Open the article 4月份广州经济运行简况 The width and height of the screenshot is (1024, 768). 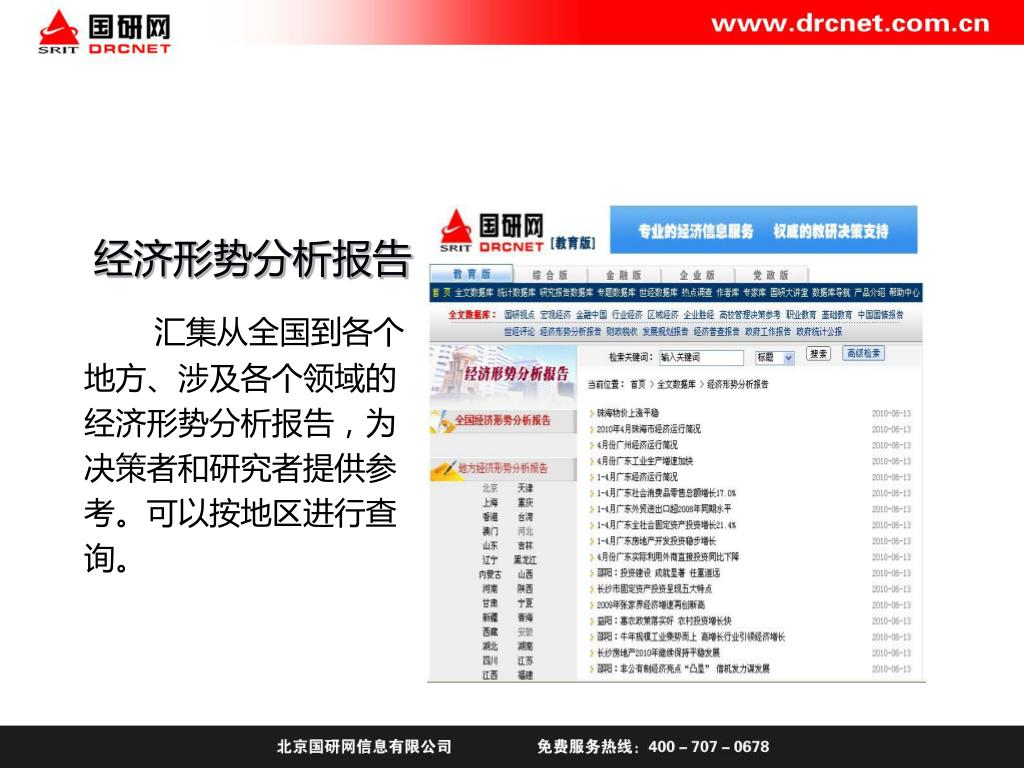point(637,445)
